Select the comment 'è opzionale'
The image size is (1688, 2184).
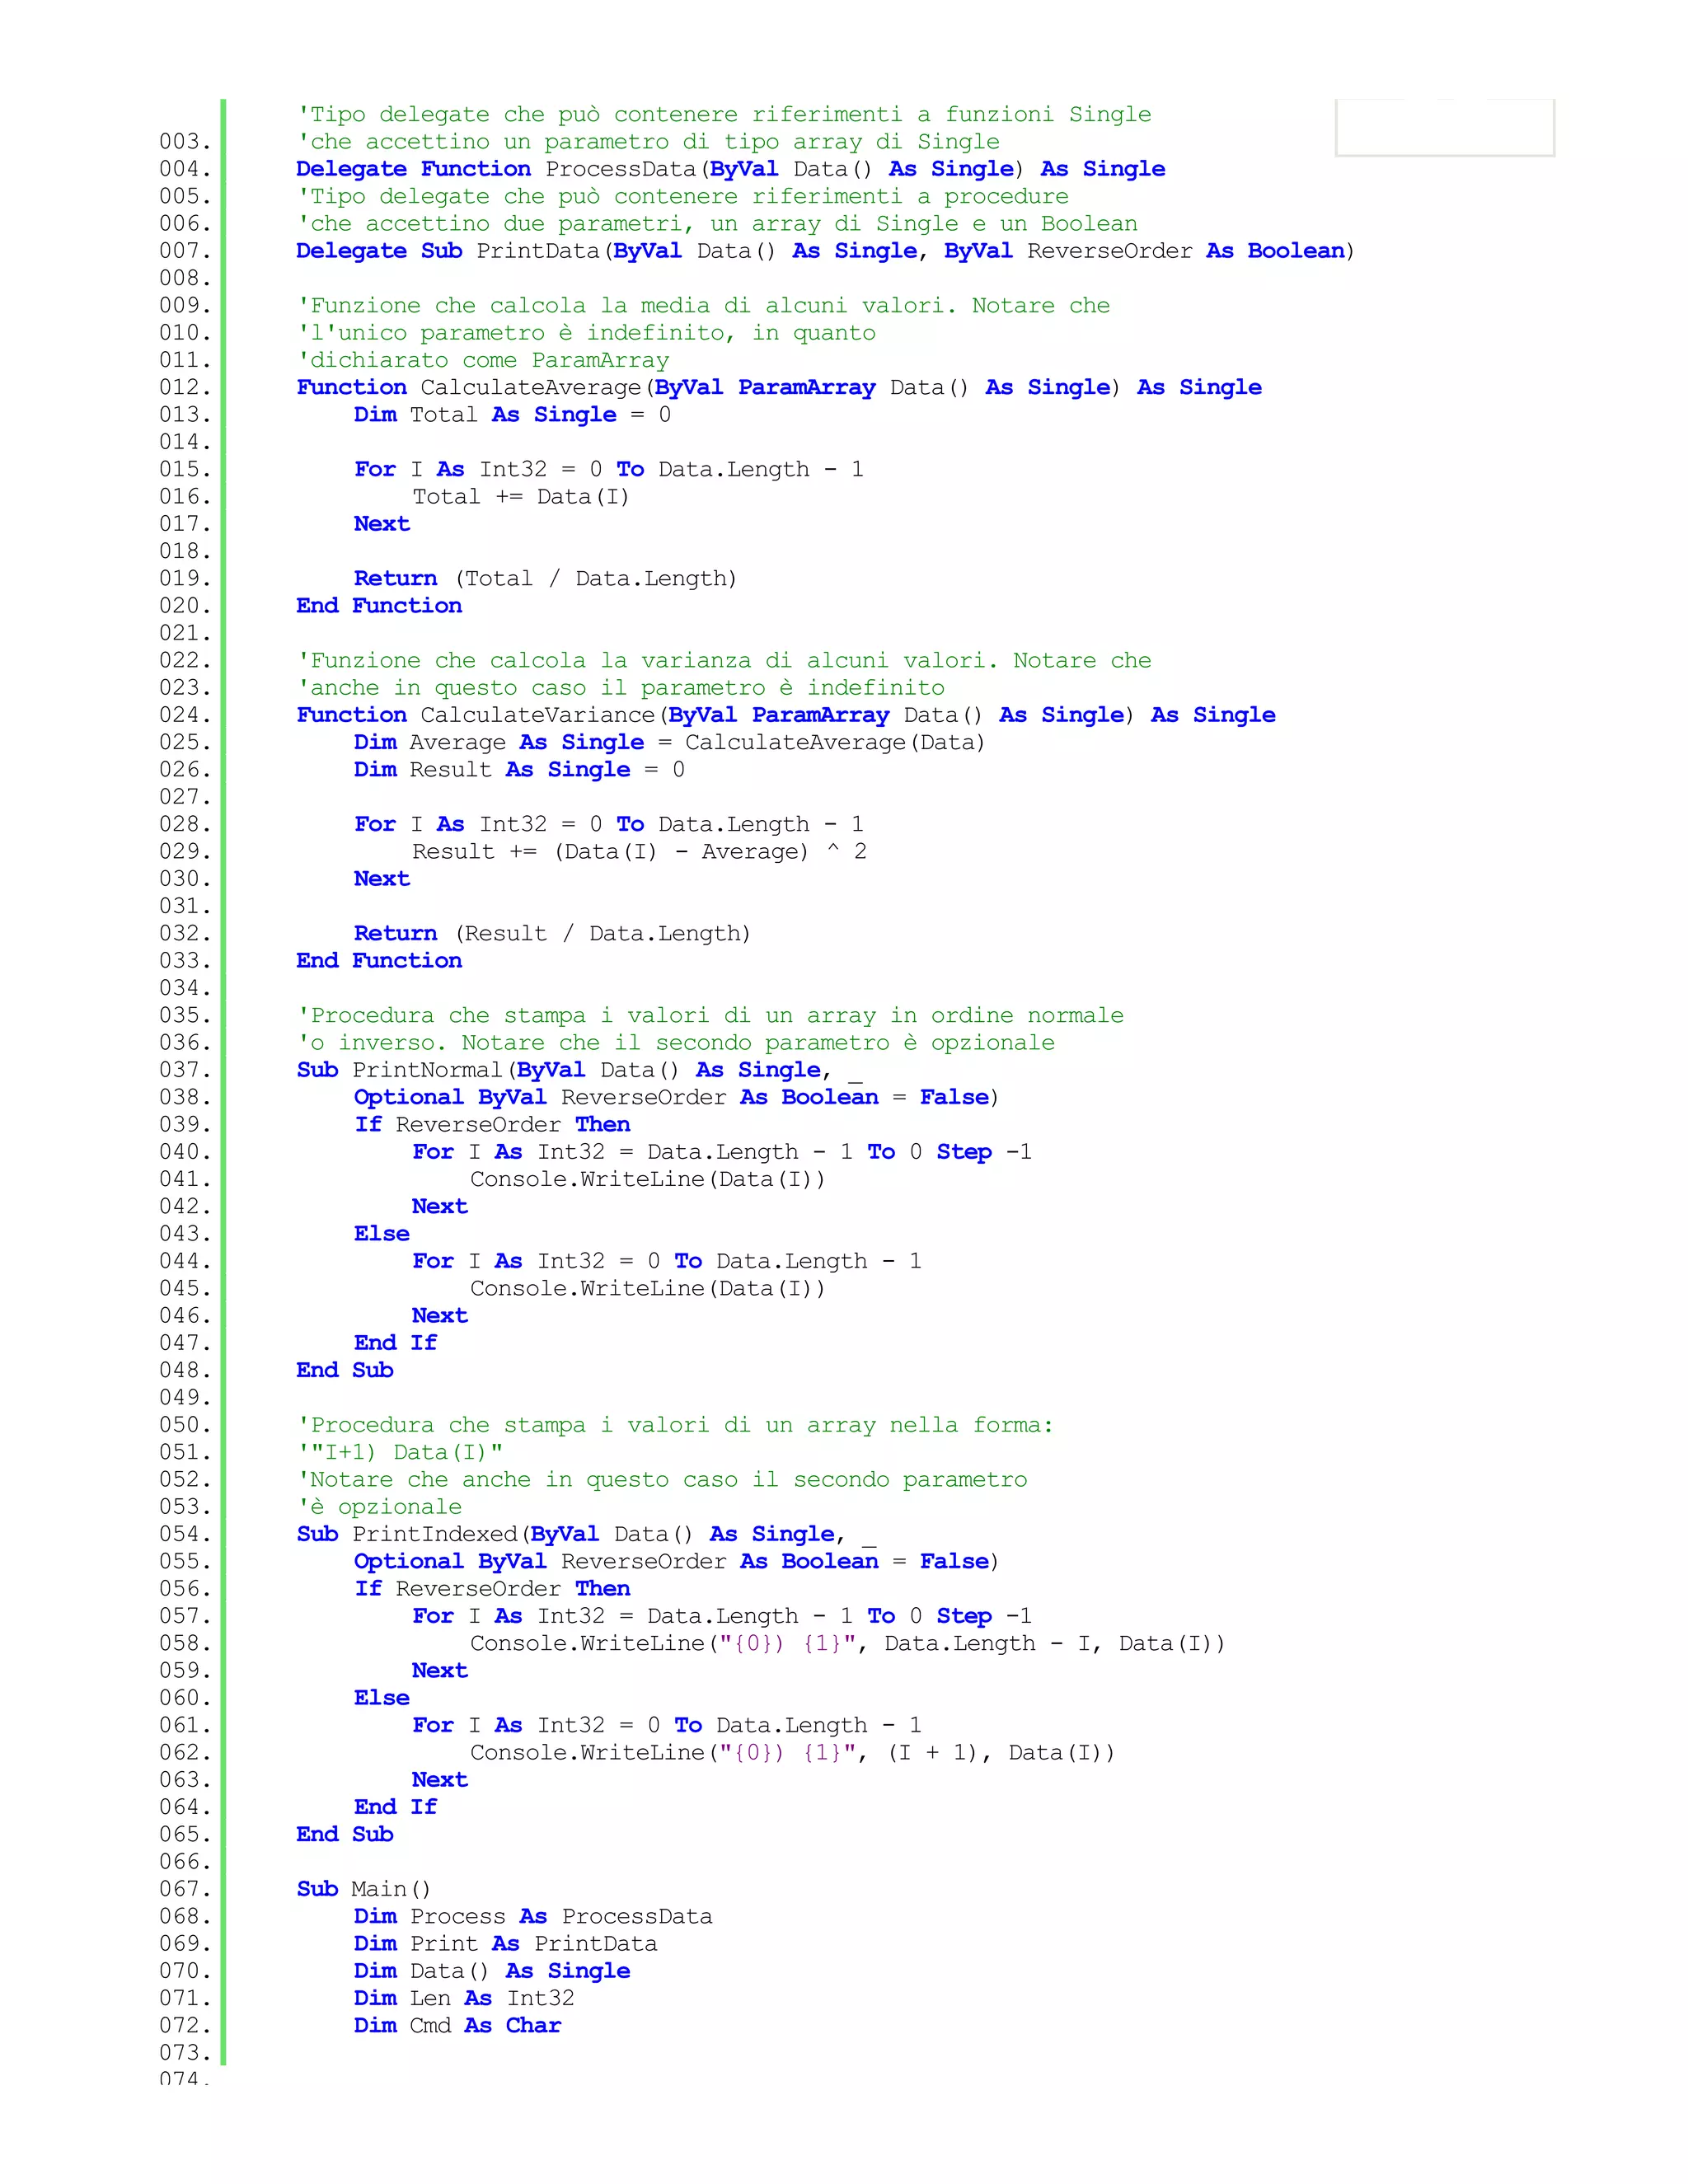(x=380, y=1507)
